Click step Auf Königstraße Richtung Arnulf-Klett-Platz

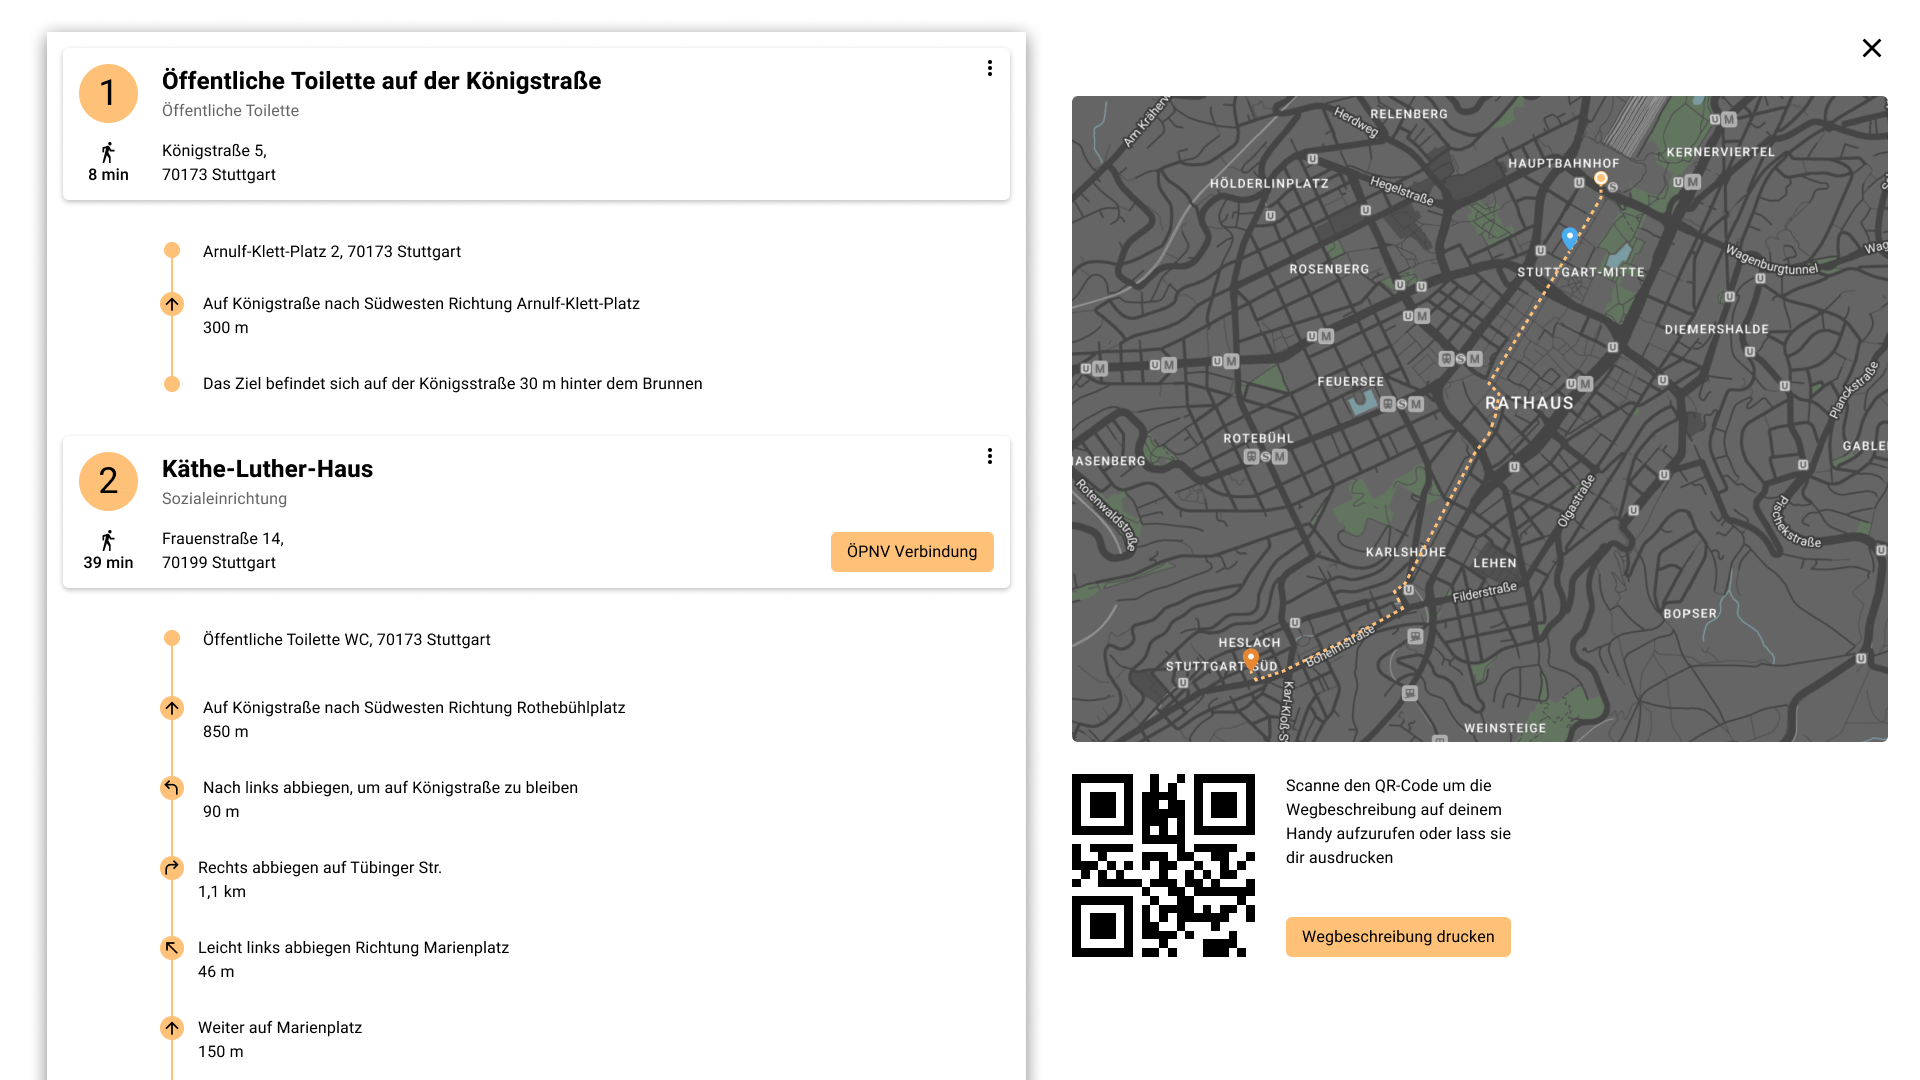tap(421, 303)
